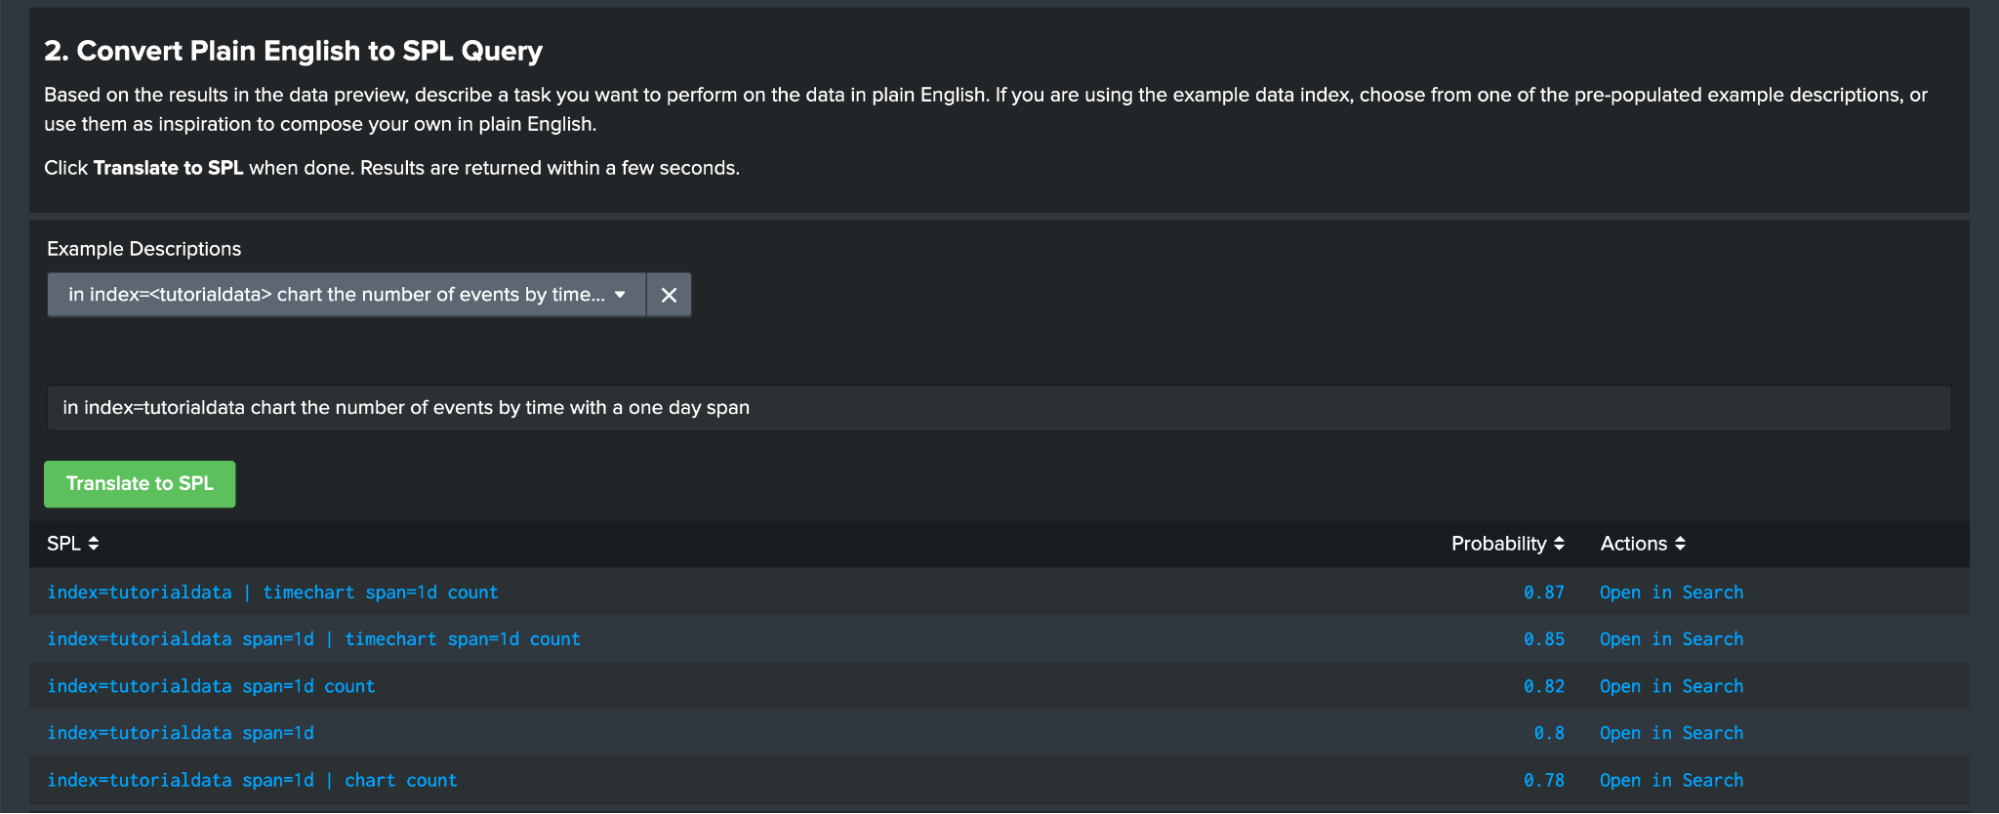Open in Search for 0.85 probability result
This screenshot has height=814, width=1999.
[x=1670, y=639]
